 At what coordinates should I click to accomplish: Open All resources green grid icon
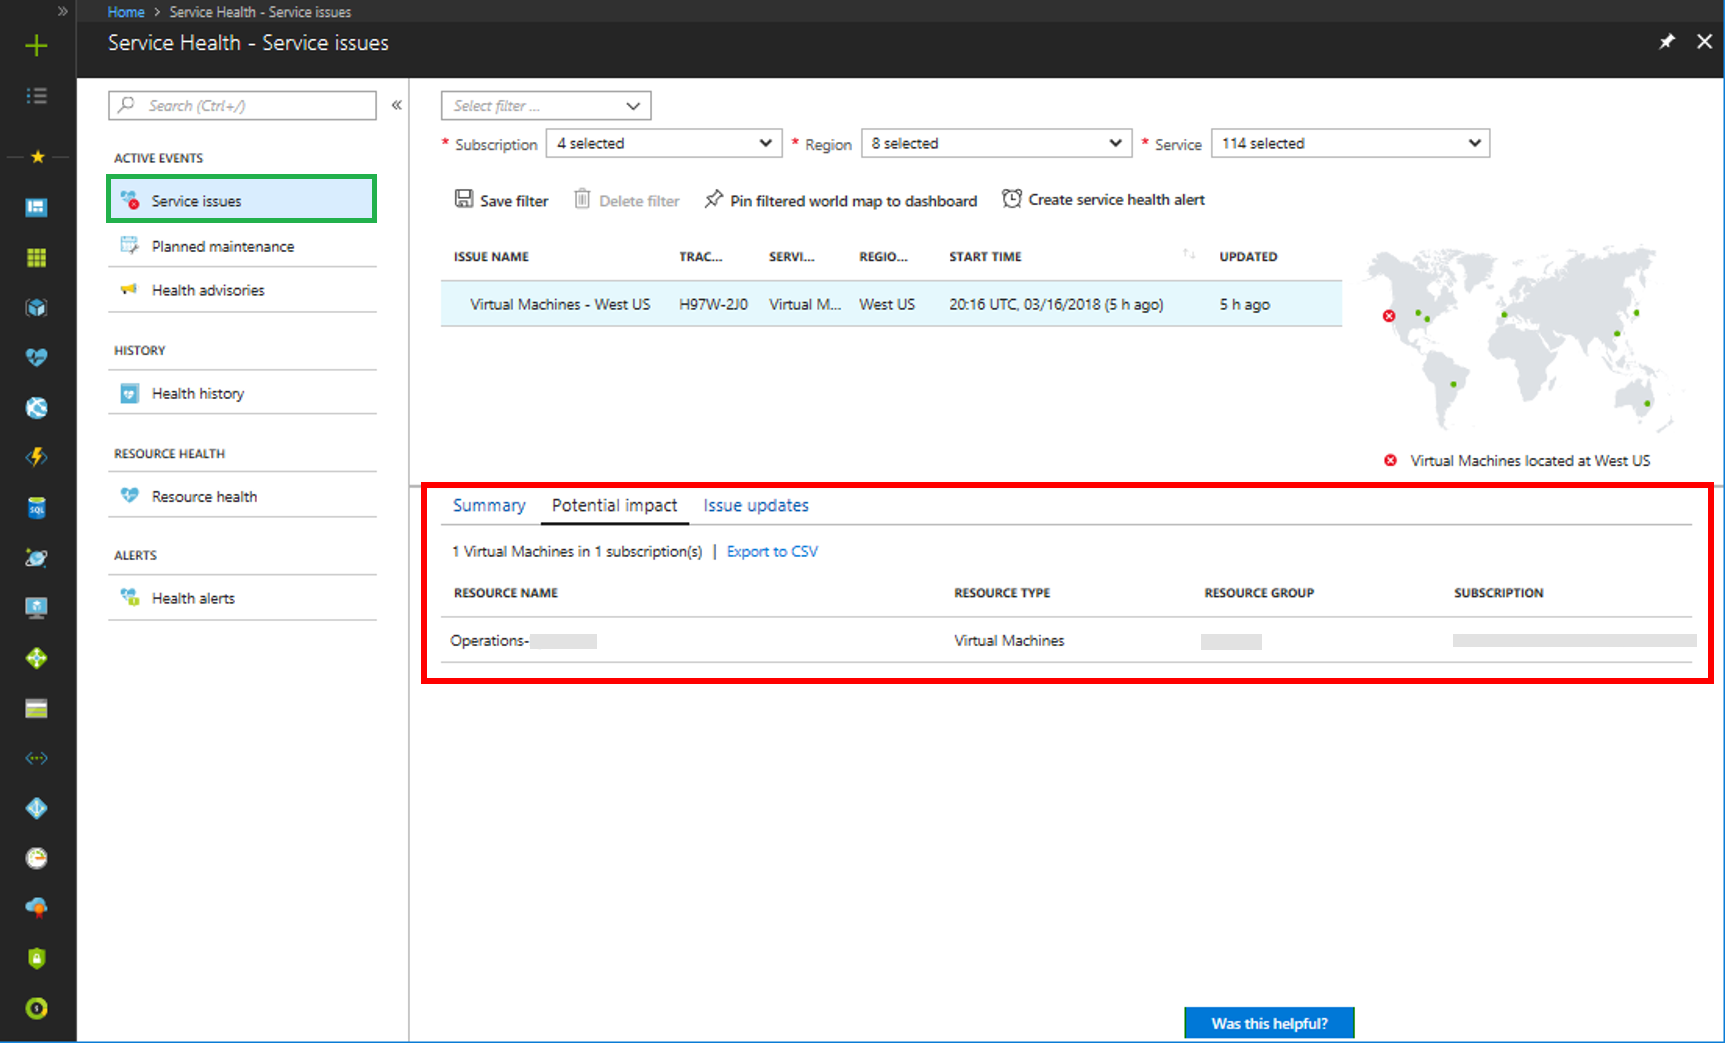[36, 258]
